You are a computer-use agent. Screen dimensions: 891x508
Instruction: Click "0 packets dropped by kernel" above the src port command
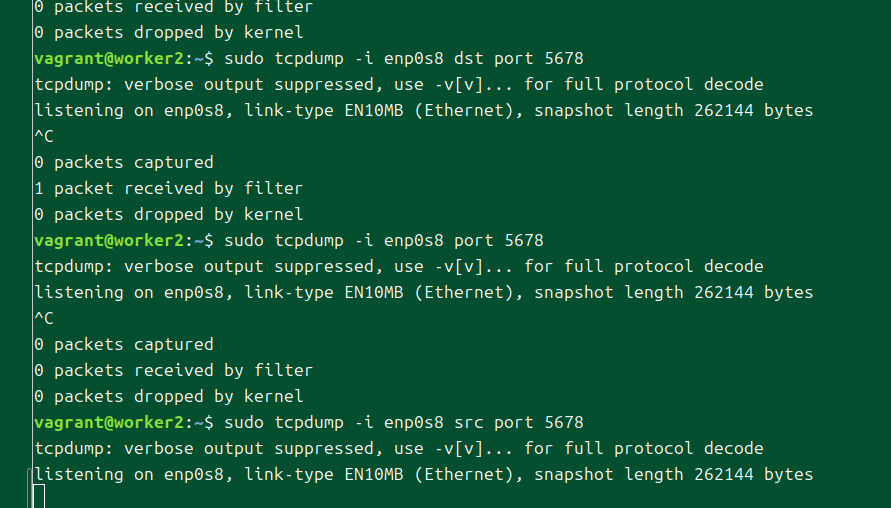(168, 396)
